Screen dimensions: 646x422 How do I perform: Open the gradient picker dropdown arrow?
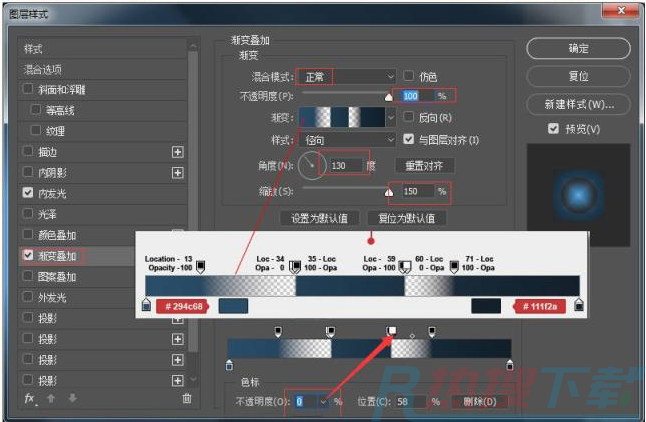pos(391,118)
